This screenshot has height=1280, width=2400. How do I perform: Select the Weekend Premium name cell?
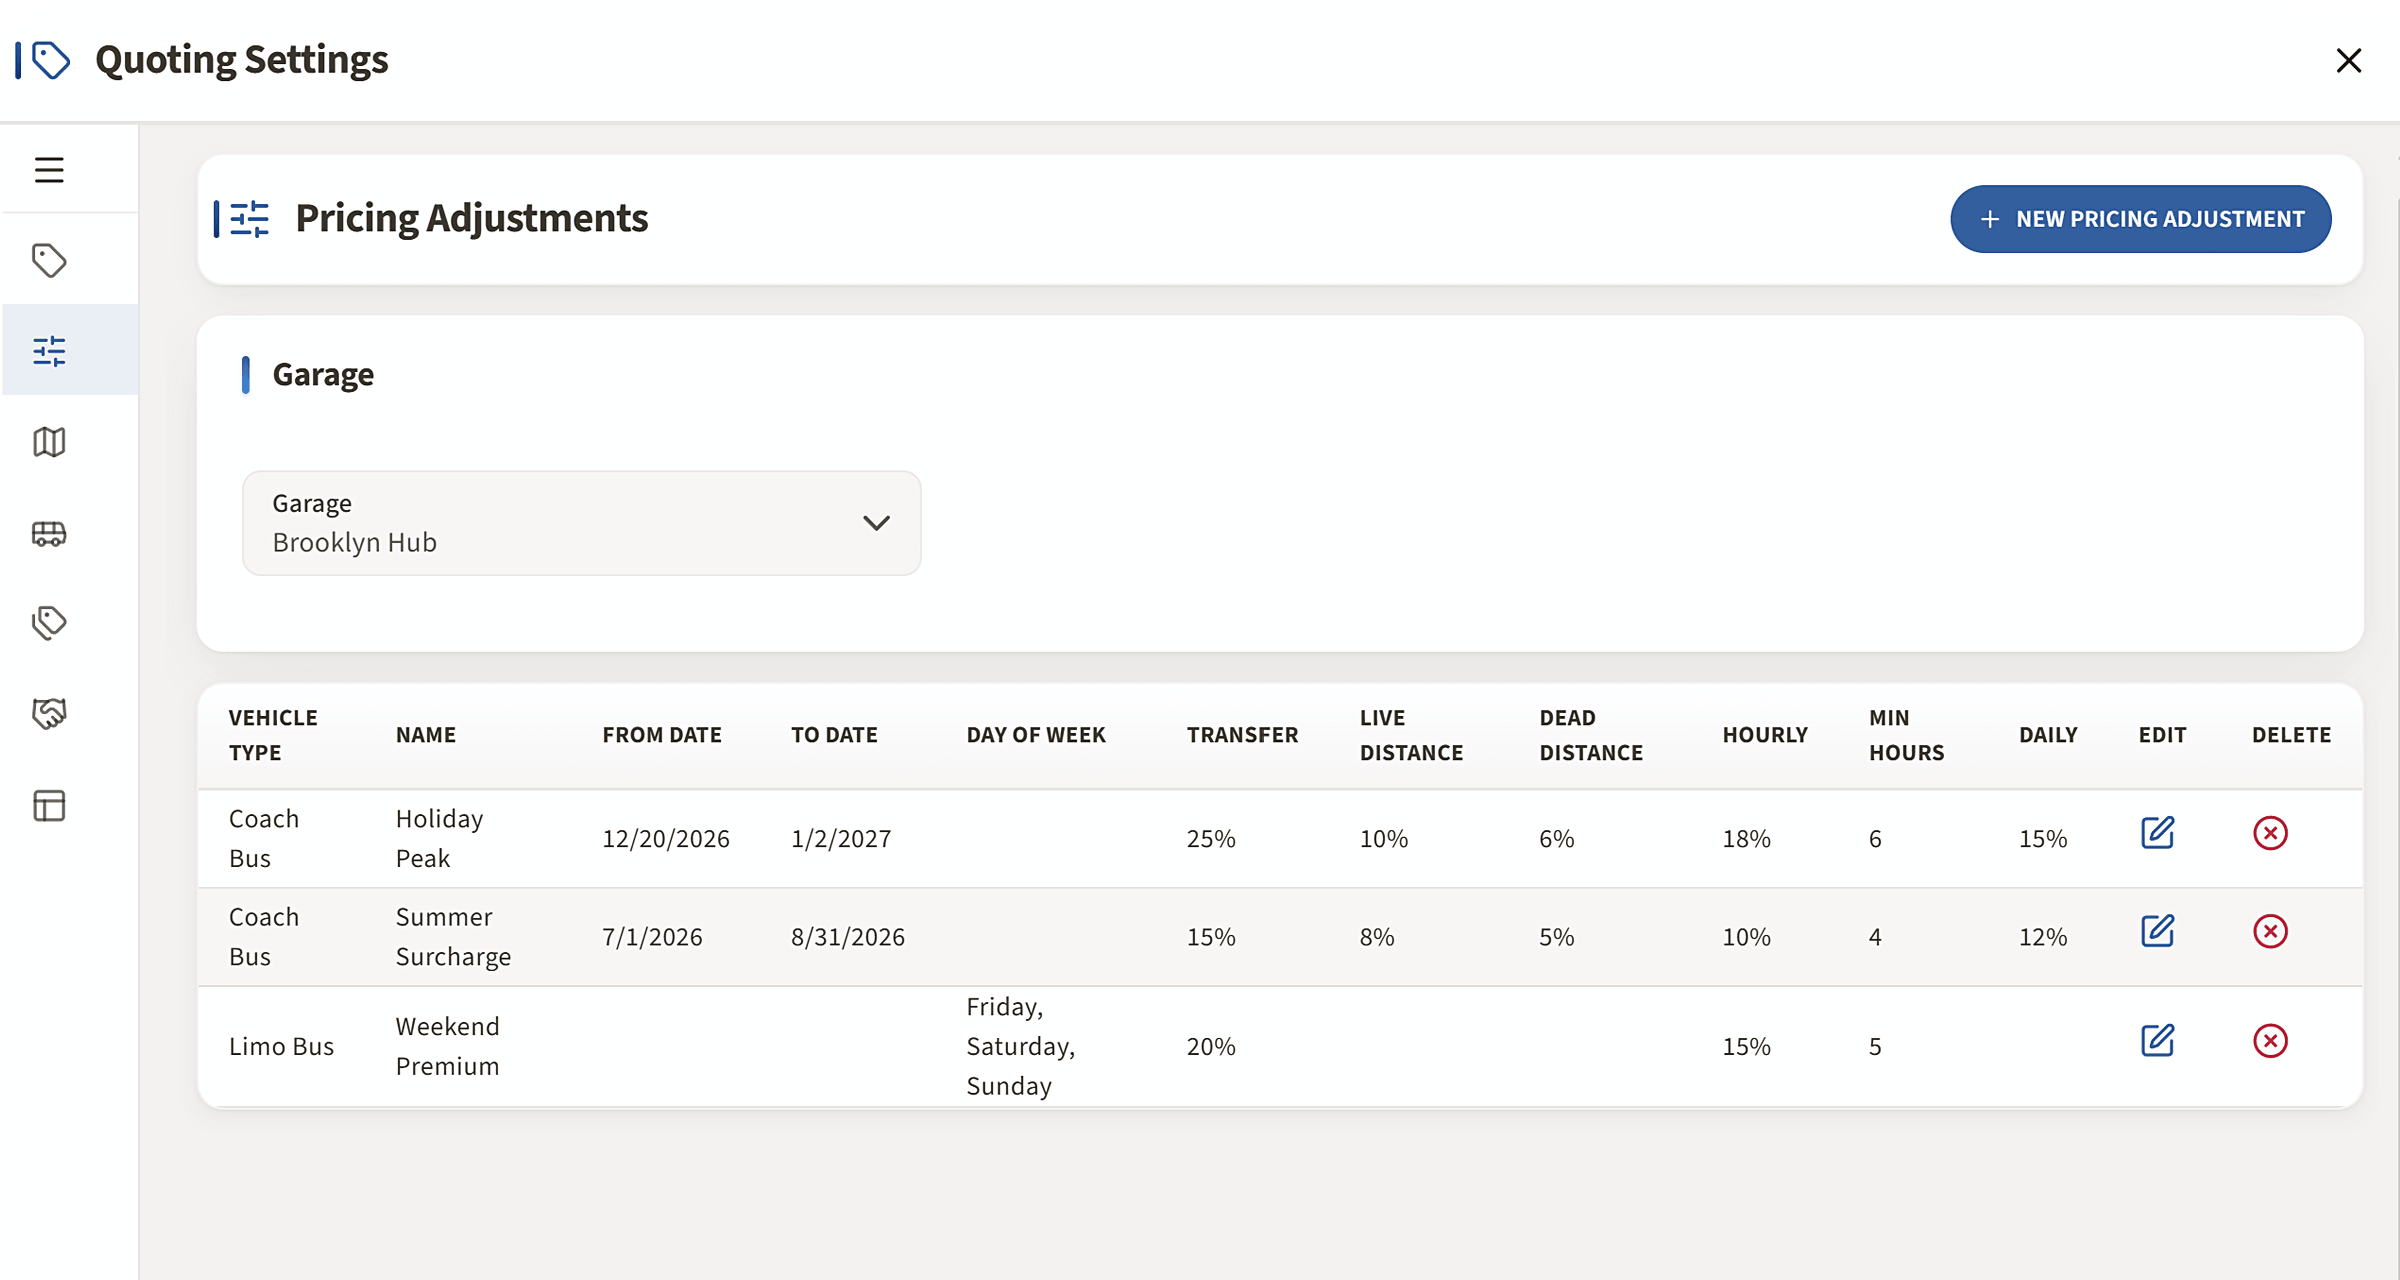(447, 1046)
